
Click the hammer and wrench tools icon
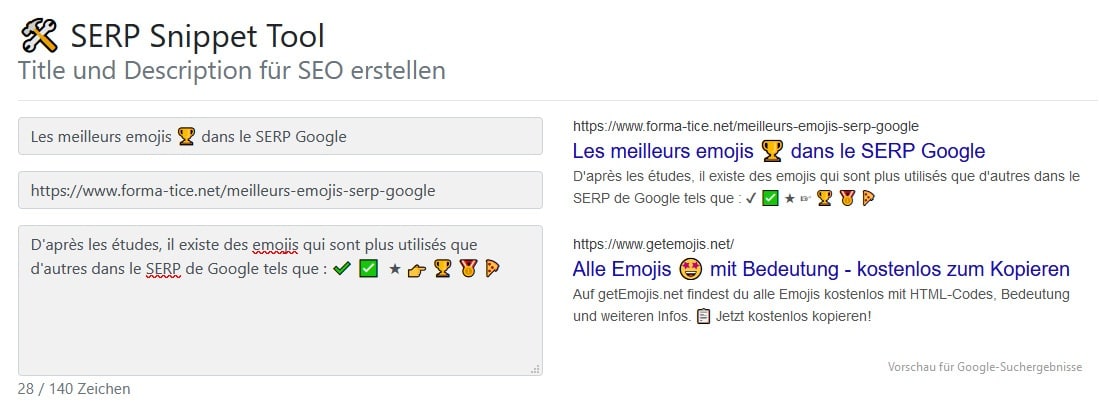[x=39, y=36]
